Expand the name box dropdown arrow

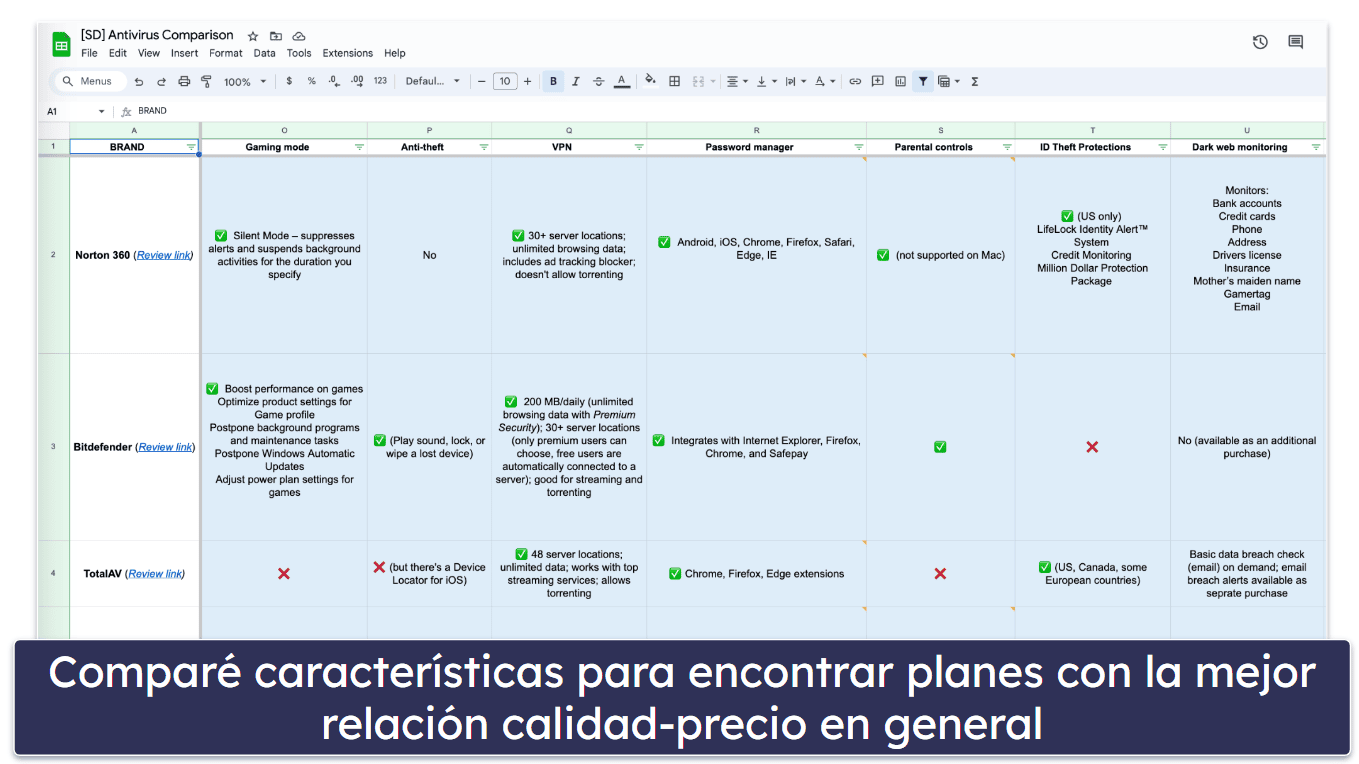pos(101,111)
